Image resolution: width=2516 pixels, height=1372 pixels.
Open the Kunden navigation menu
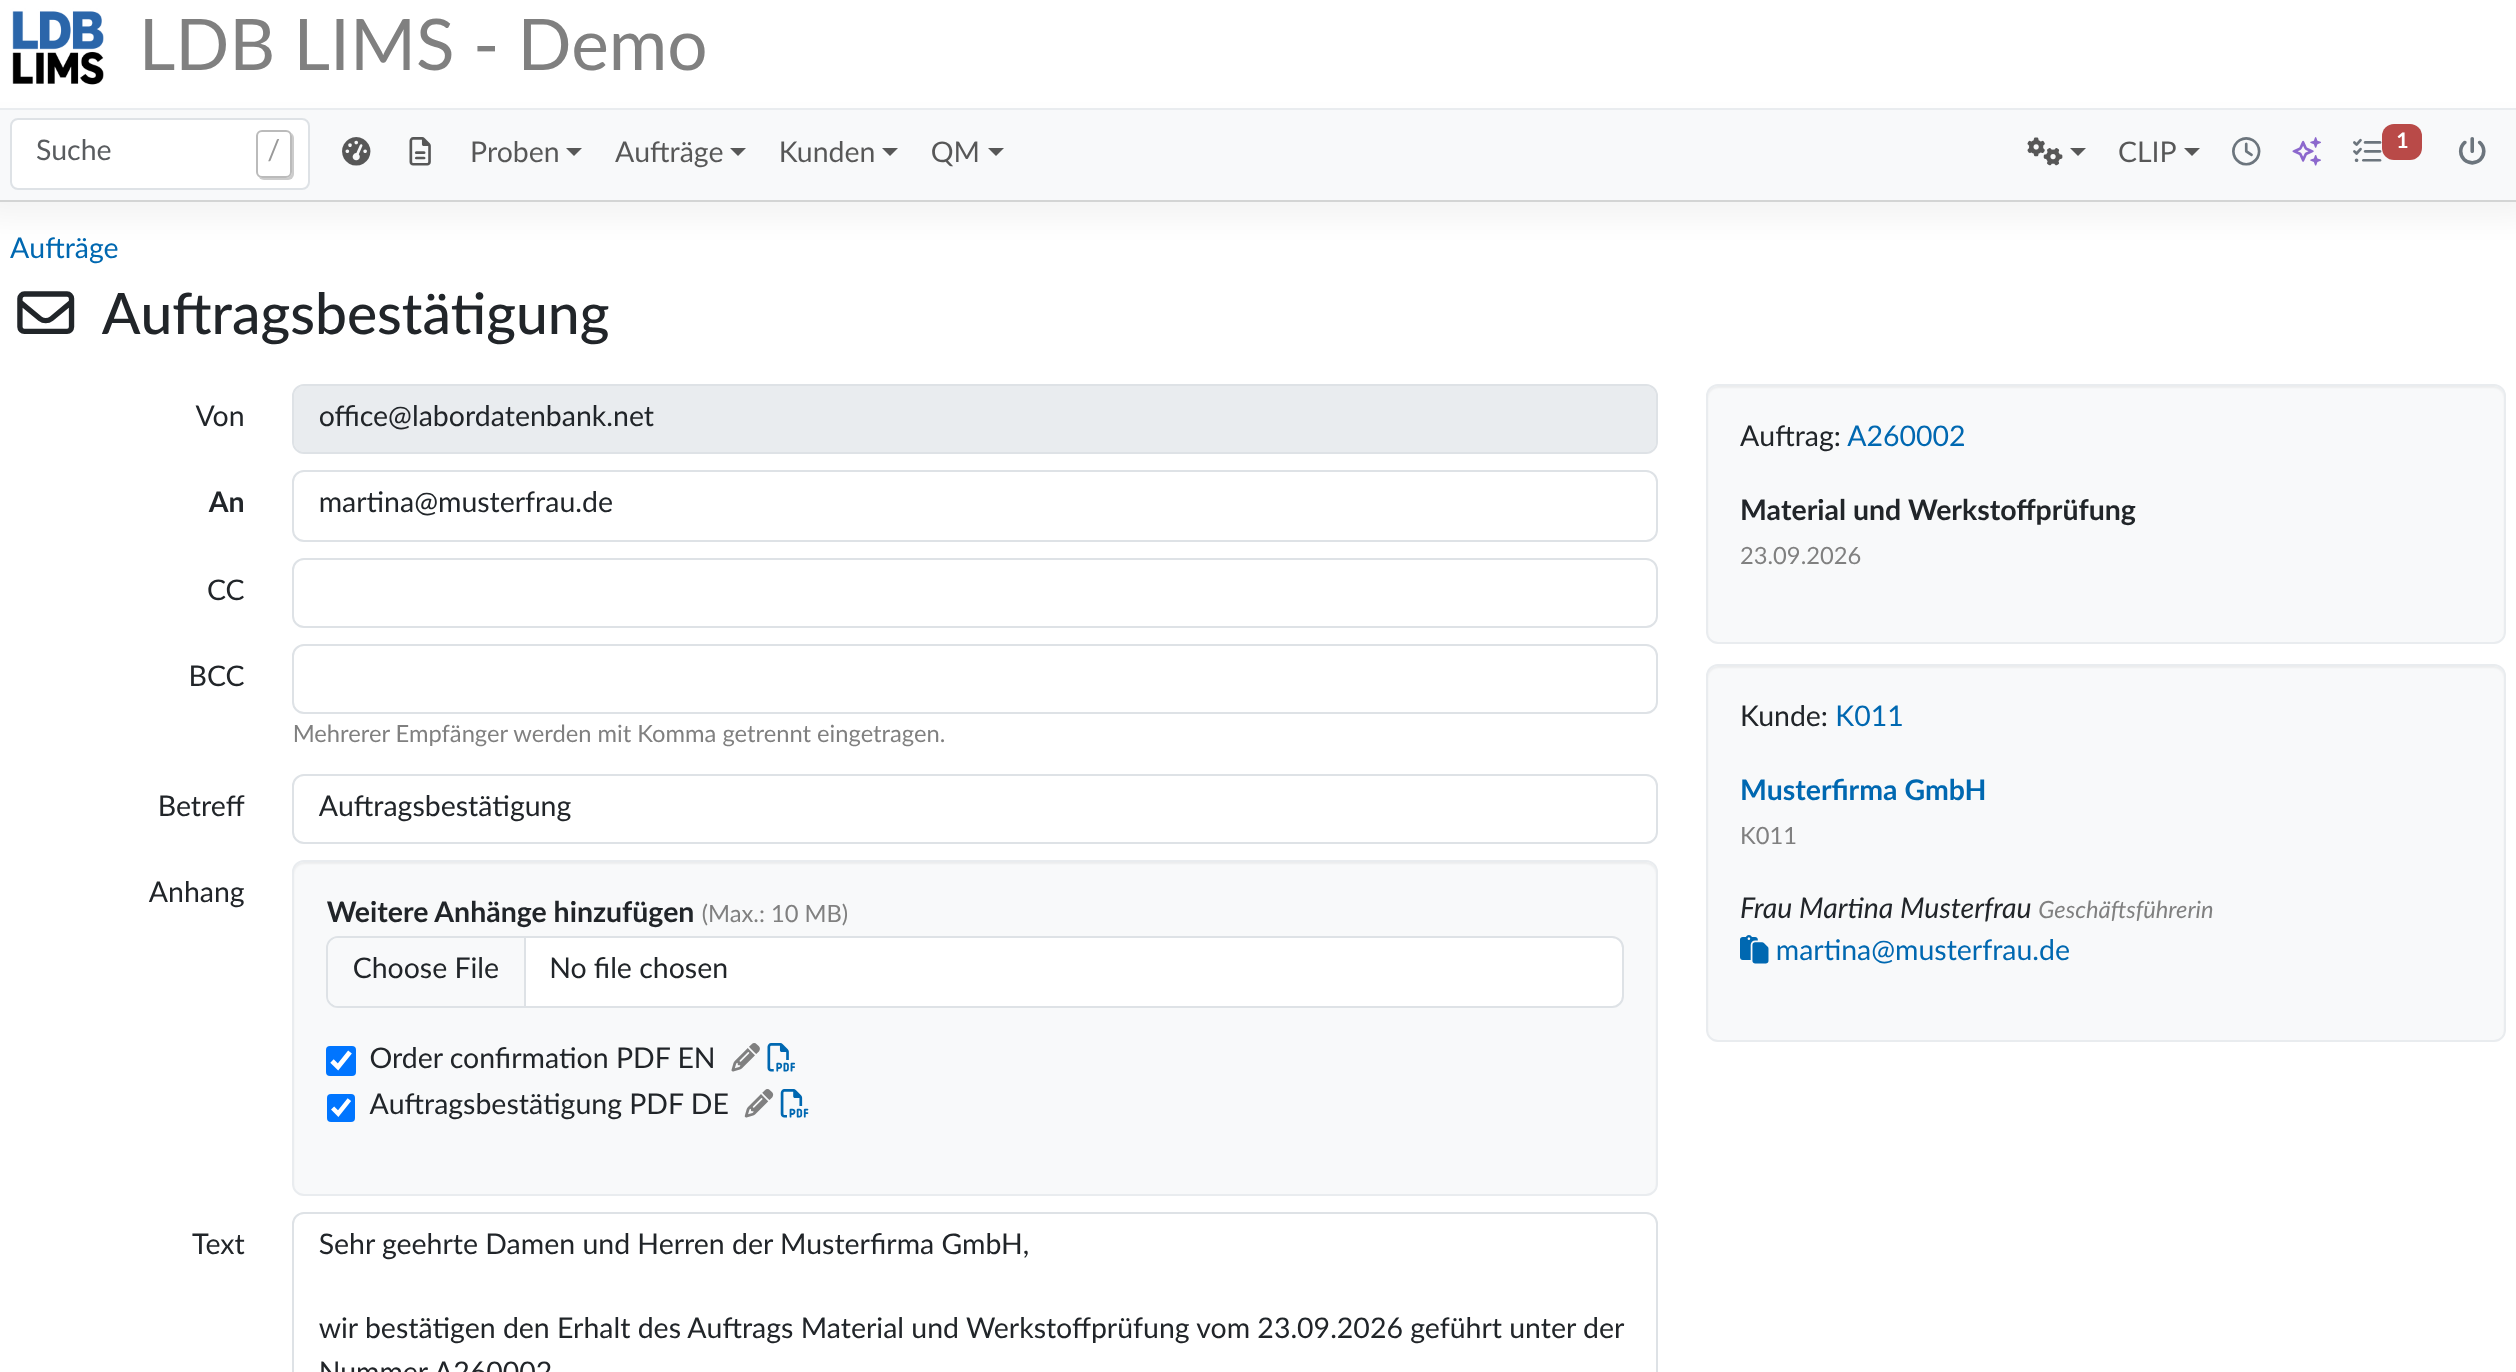coord(838,152)
